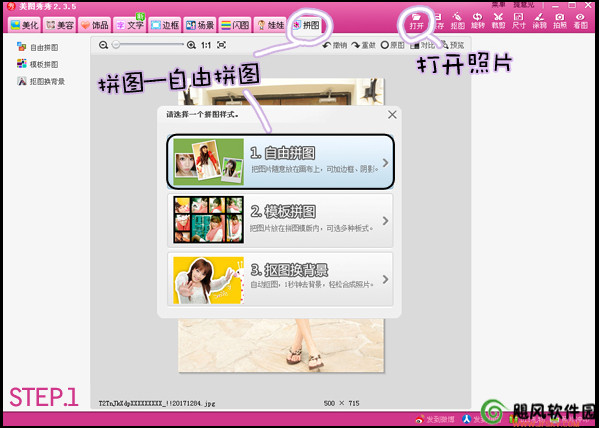The height and width of the screenshot is (428, 603).
Task: Redo with the 重做 button
Action: pyautogui.click(x=363, y=45)
